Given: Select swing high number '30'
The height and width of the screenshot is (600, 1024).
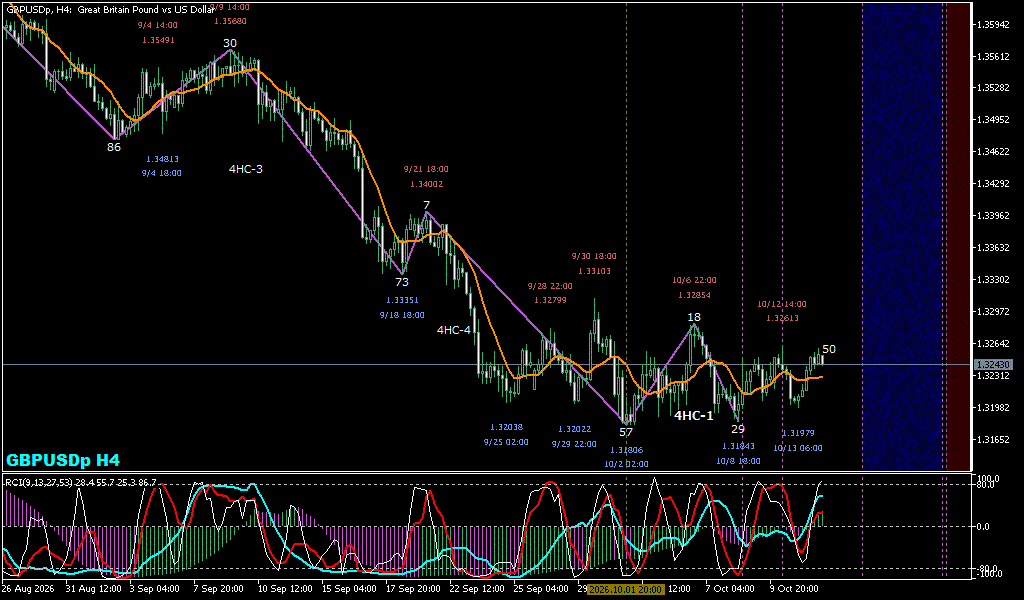Looking at the screenshot, I should point(230,43).
